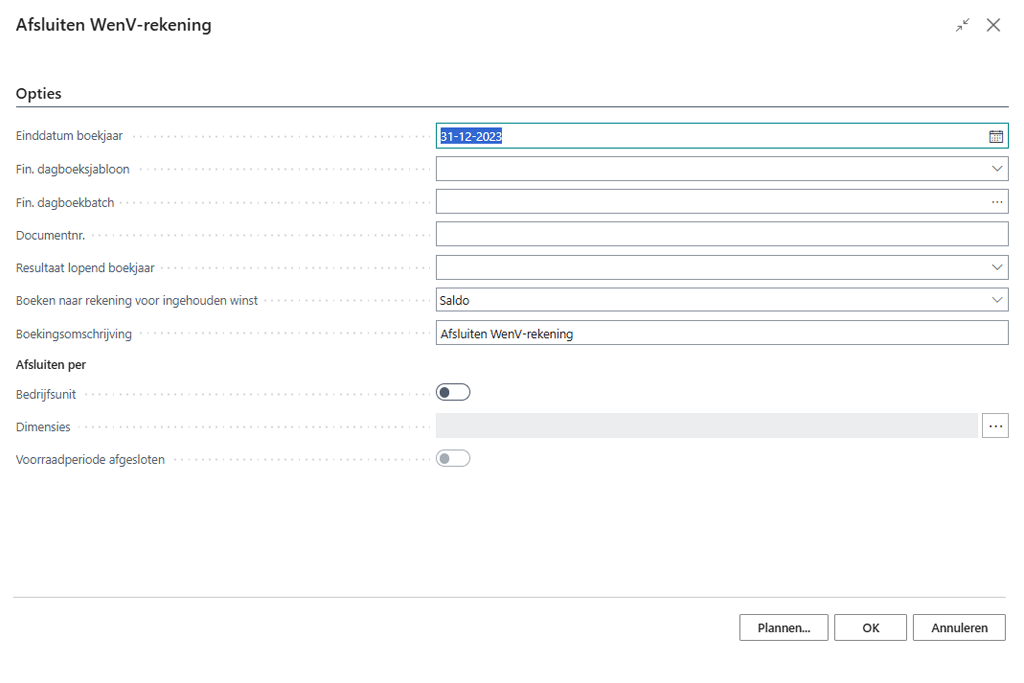Confirm with the OK button
Image resolution: width=1024 pixels, height=683 pixels.
pyautogui.click(x=871, y=627)
